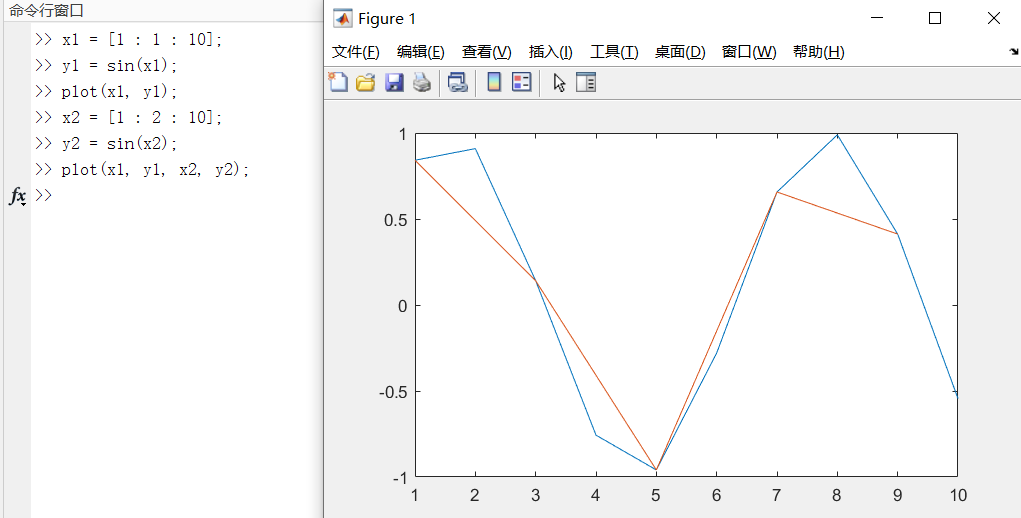The height and width of the screenshot is (518, 1021).
Task: Click the fx function browser icon
Action: [18, 195]
